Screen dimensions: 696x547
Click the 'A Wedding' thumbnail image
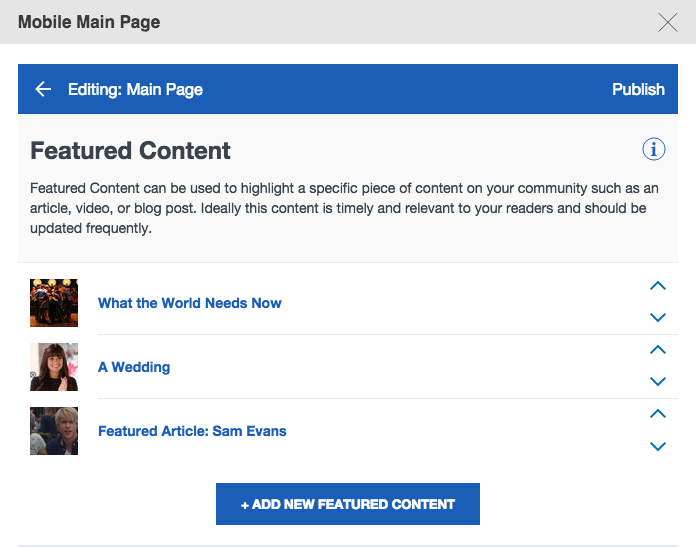[x=54, y=367]
